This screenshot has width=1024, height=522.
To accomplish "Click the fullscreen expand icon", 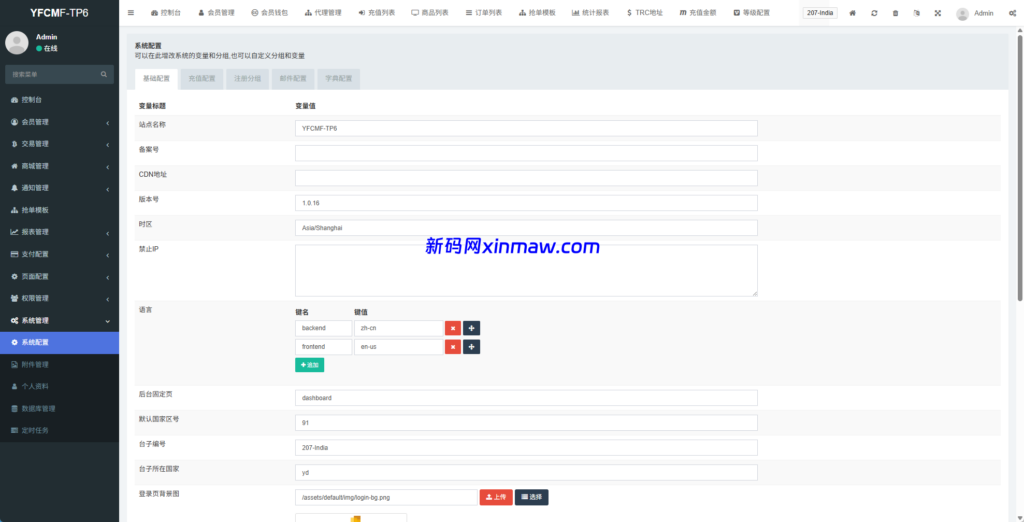I will [x=938, y=13].
